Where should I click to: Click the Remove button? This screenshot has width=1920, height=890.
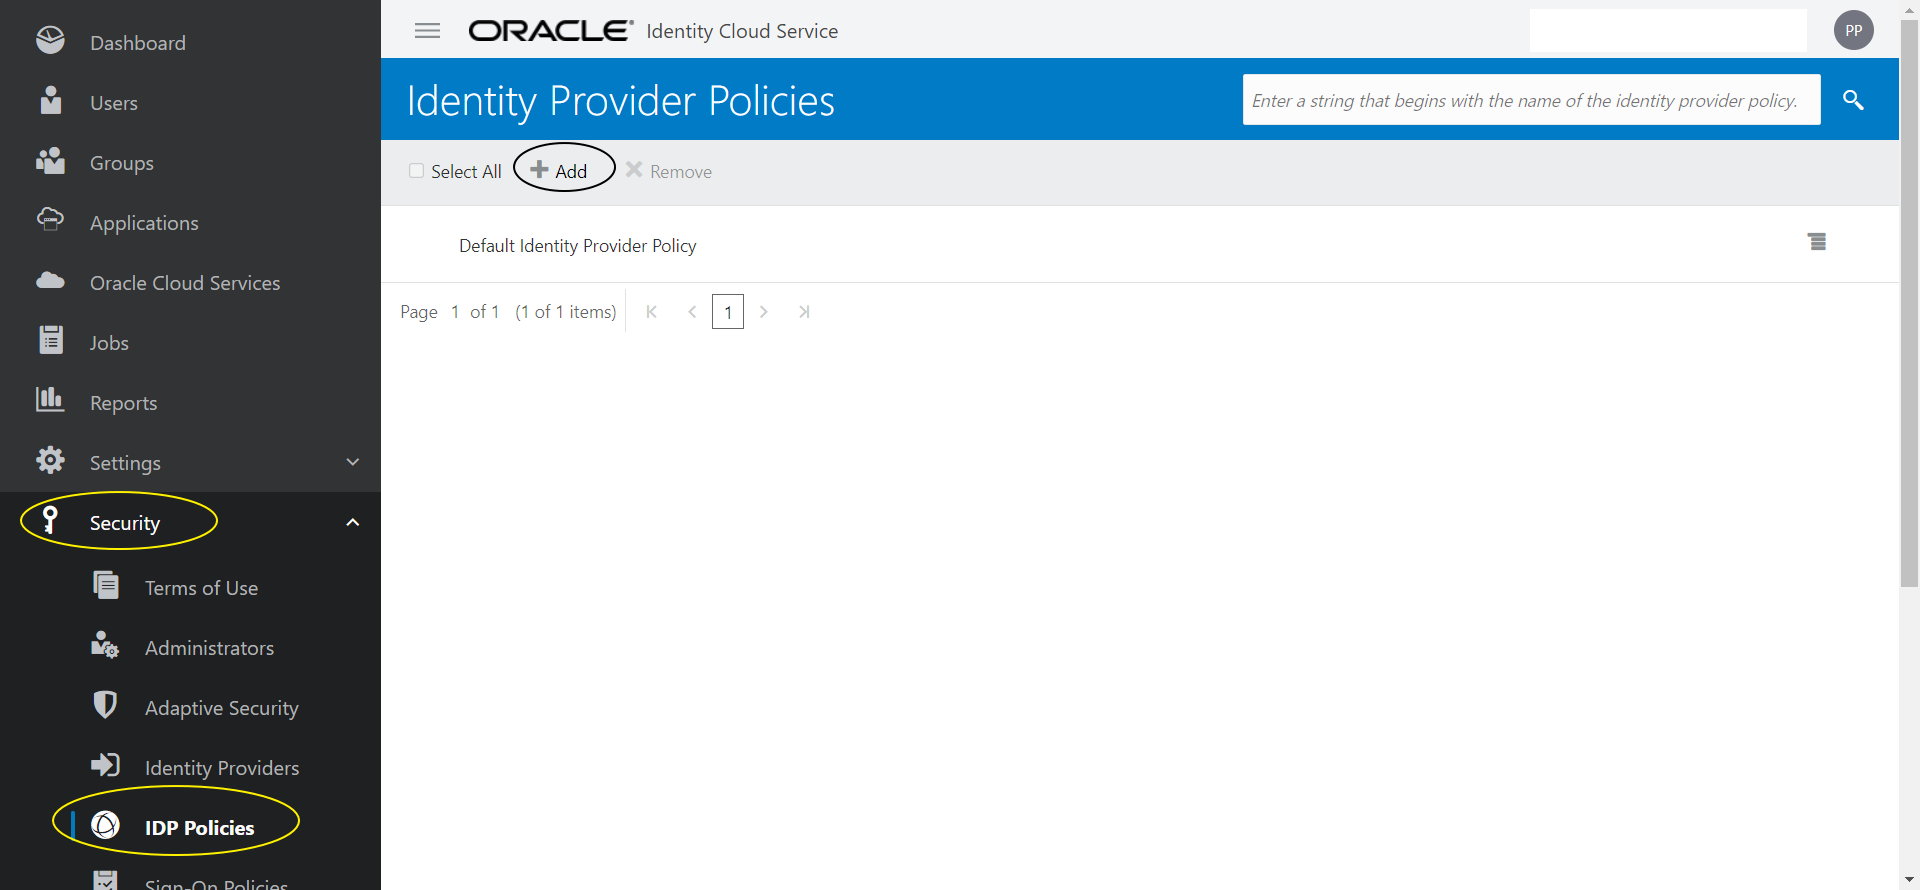pos(669,171)
